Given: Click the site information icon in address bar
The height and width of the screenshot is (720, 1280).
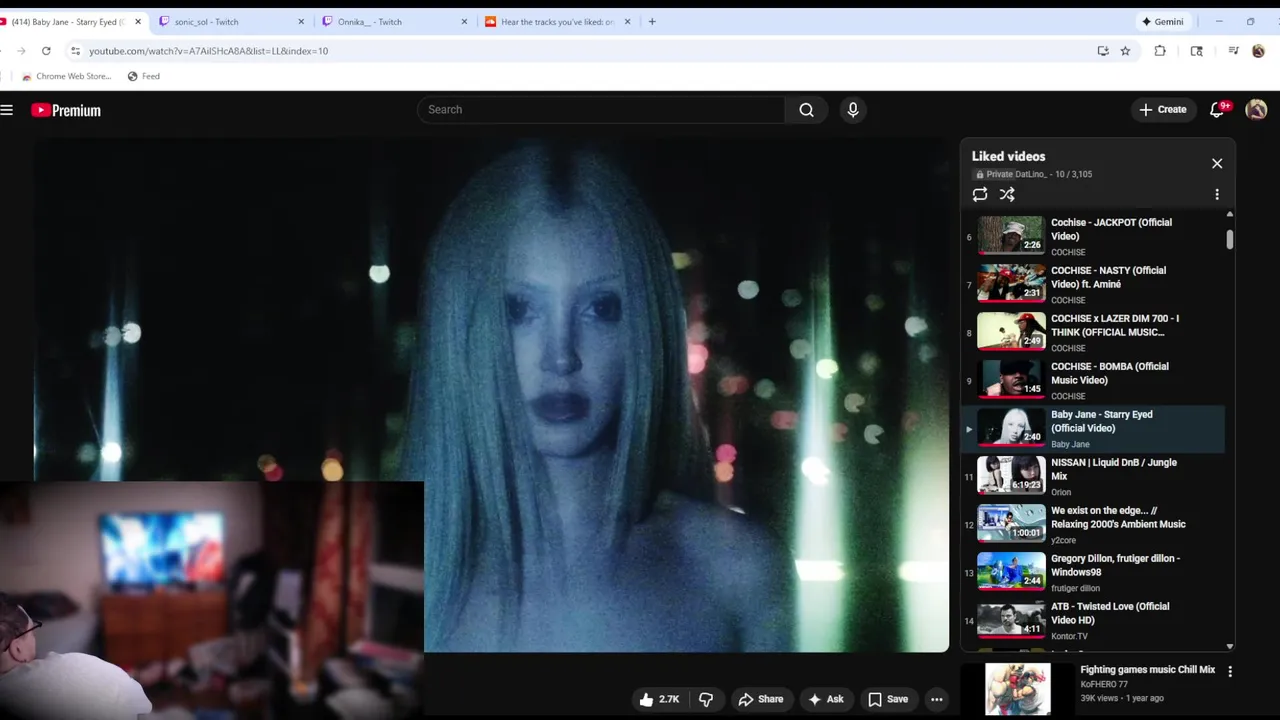Looking at the screenshot, I should (x=75, y=51).
